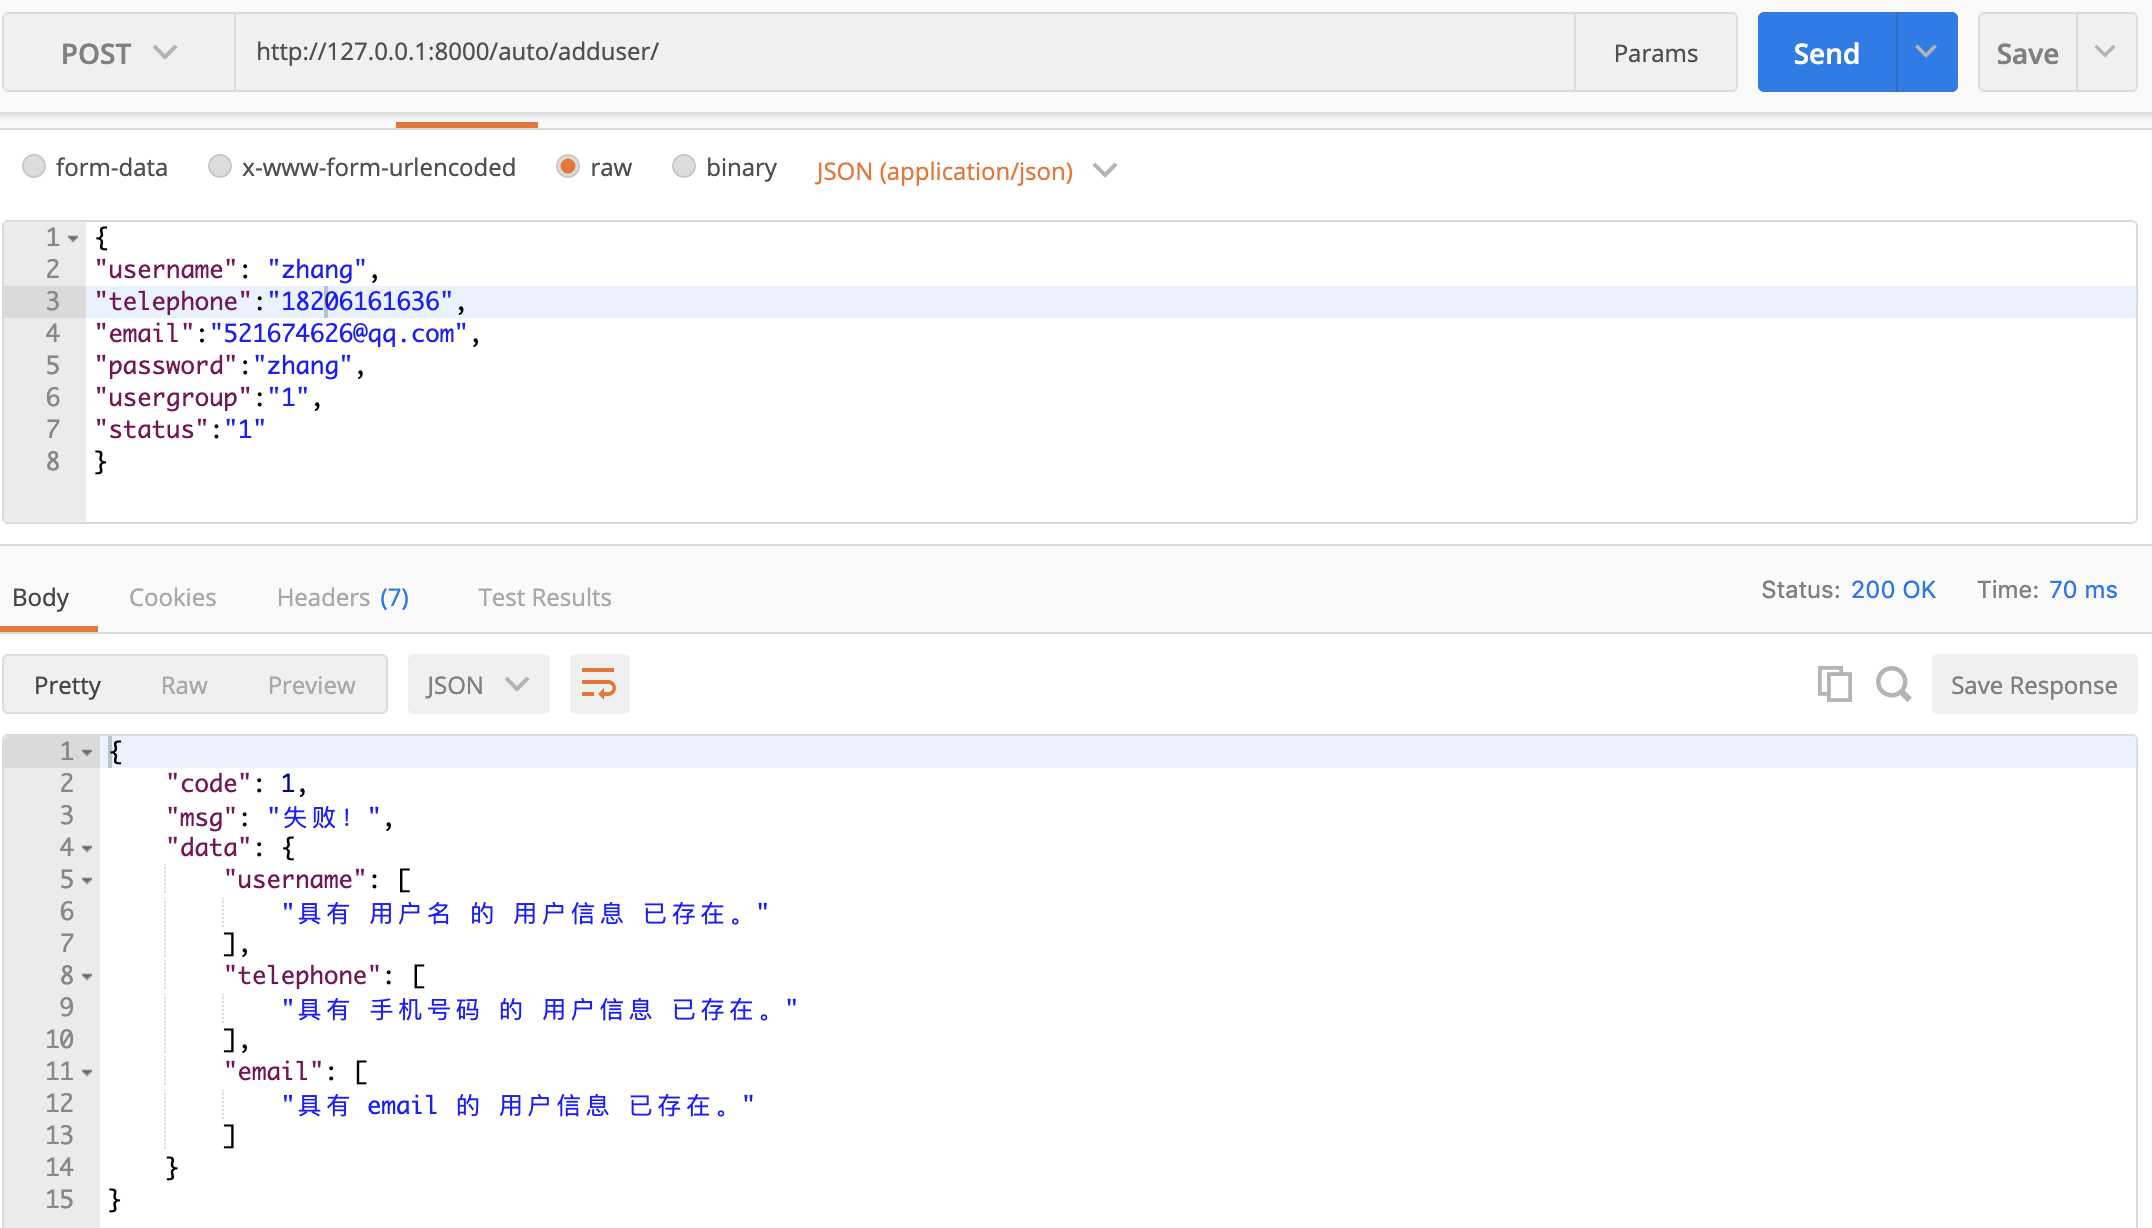
Task: Switch to the response Body tab
Action: pos(41,597)
